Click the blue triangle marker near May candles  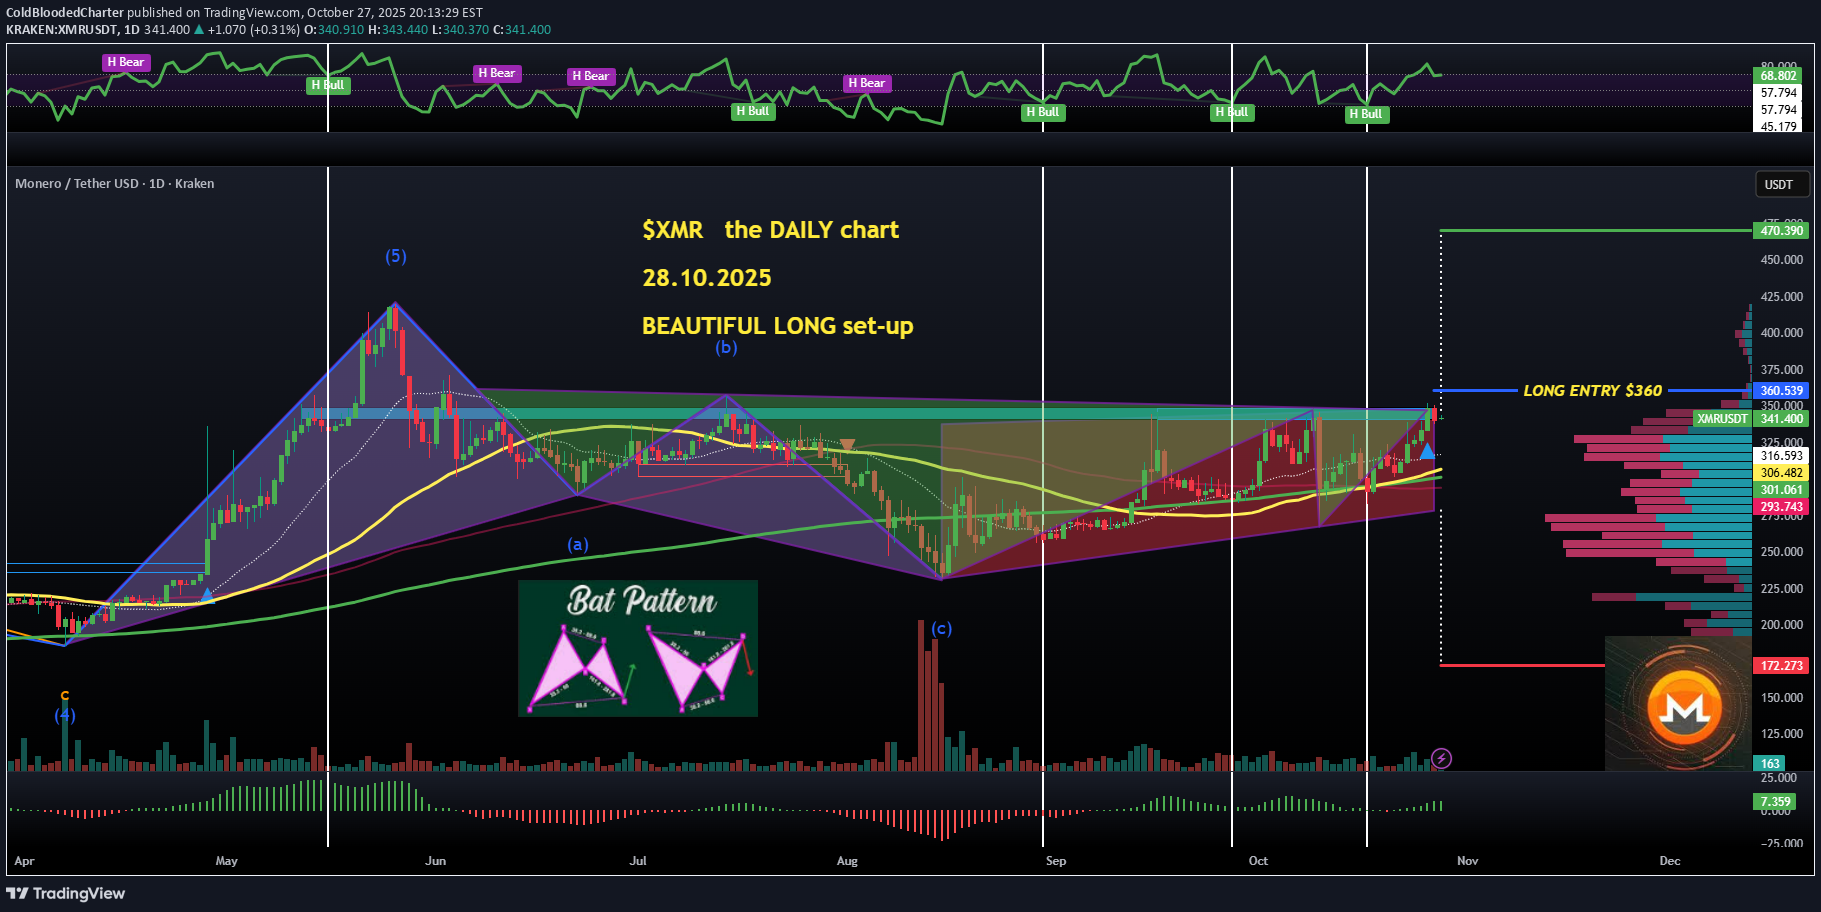pyautogui.click(x=206, y=593)
